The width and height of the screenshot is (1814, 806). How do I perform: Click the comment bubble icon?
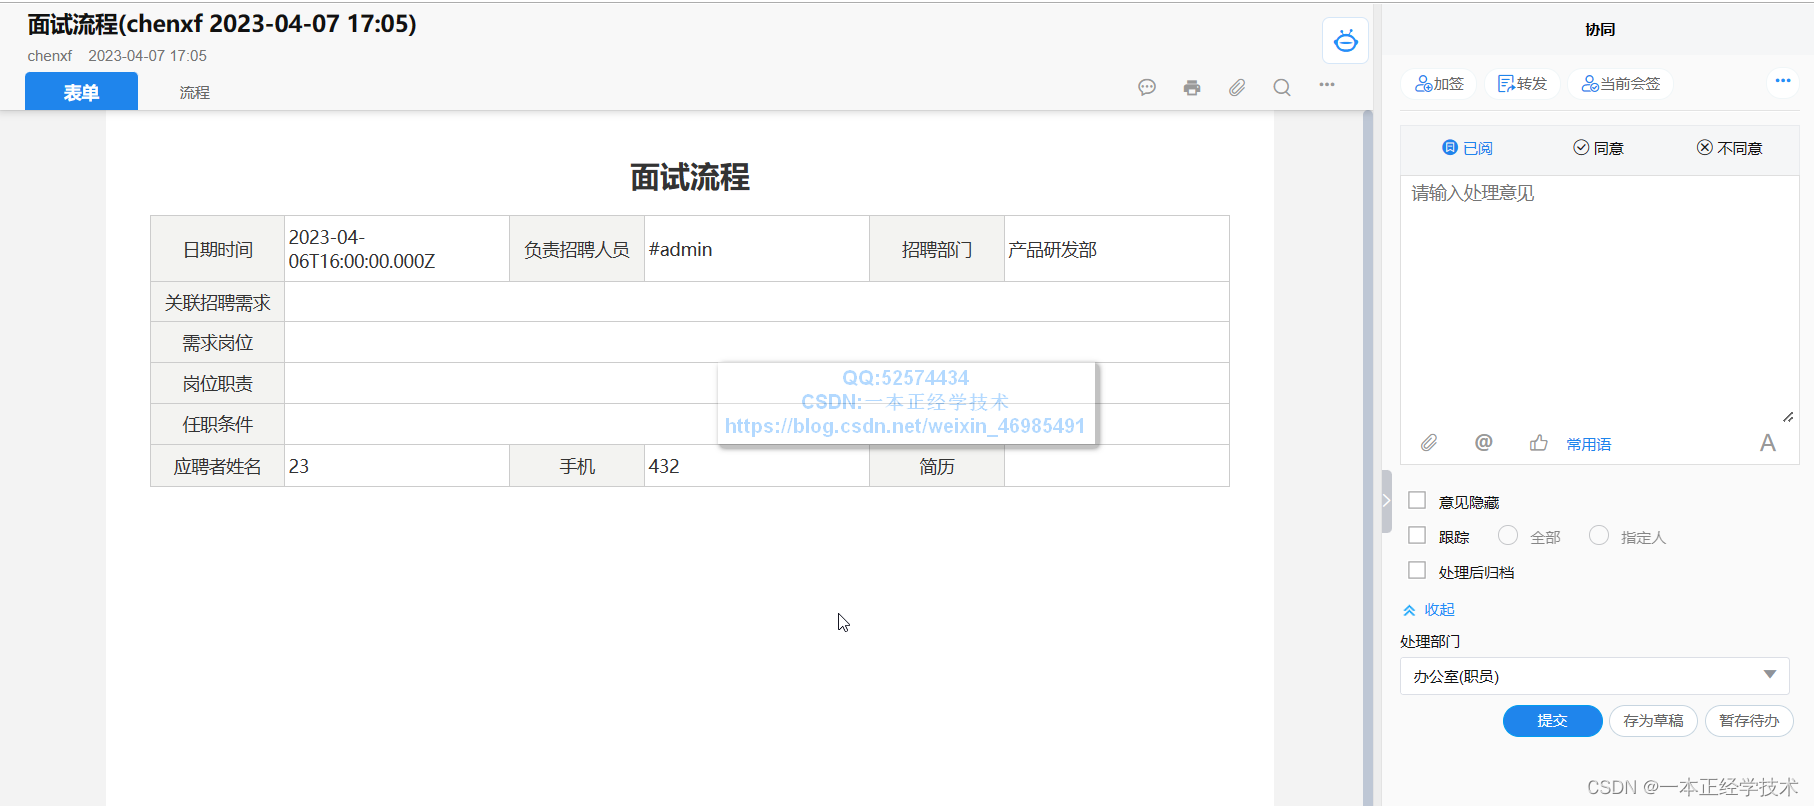point(1147,87)
